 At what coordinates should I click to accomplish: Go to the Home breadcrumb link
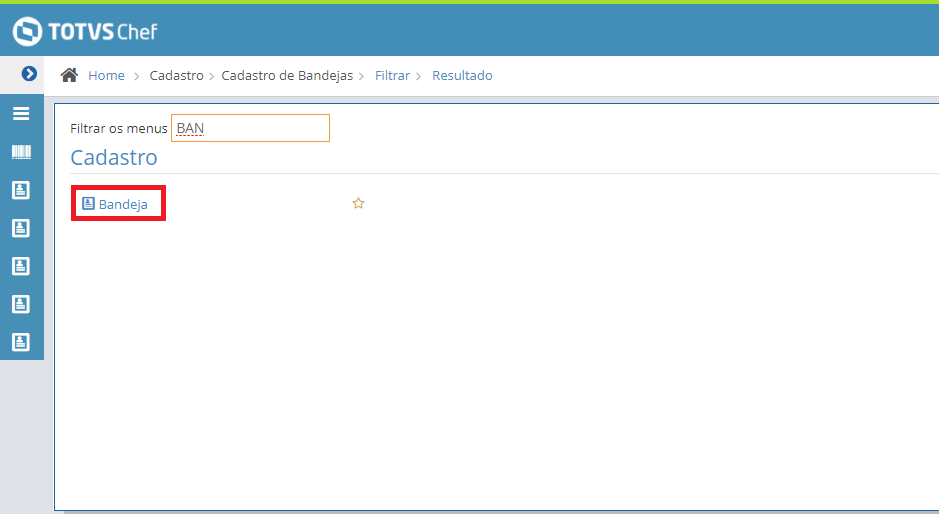pos(106,75)
